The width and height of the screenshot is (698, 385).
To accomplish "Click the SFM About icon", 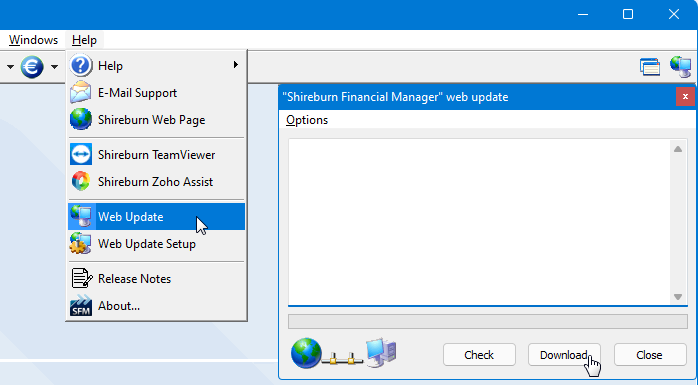I will [x=81, y=305].
